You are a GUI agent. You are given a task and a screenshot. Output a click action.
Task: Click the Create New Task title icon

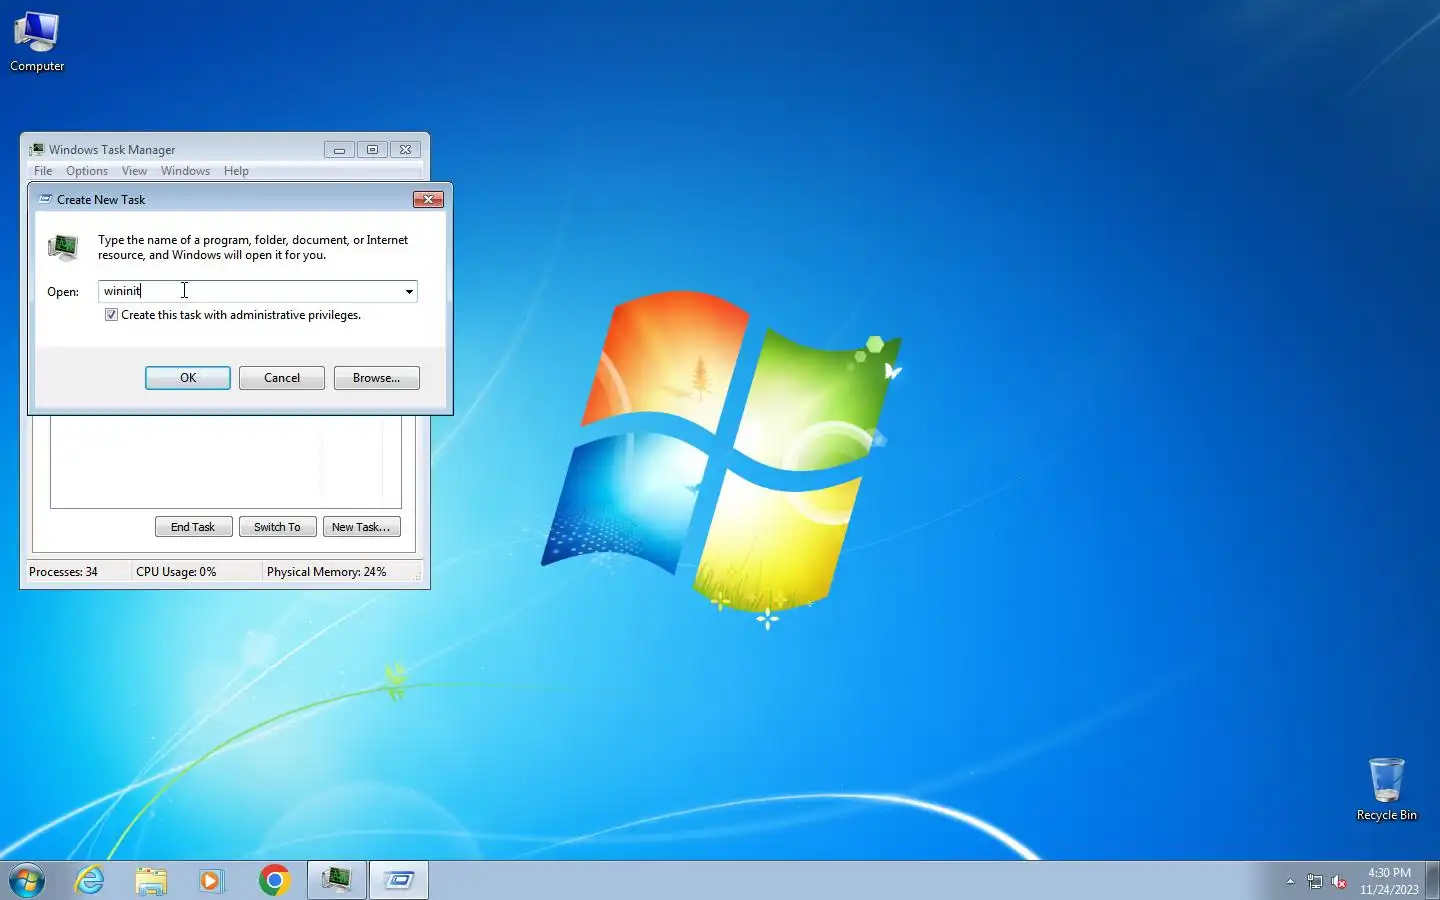pos(45,199)
